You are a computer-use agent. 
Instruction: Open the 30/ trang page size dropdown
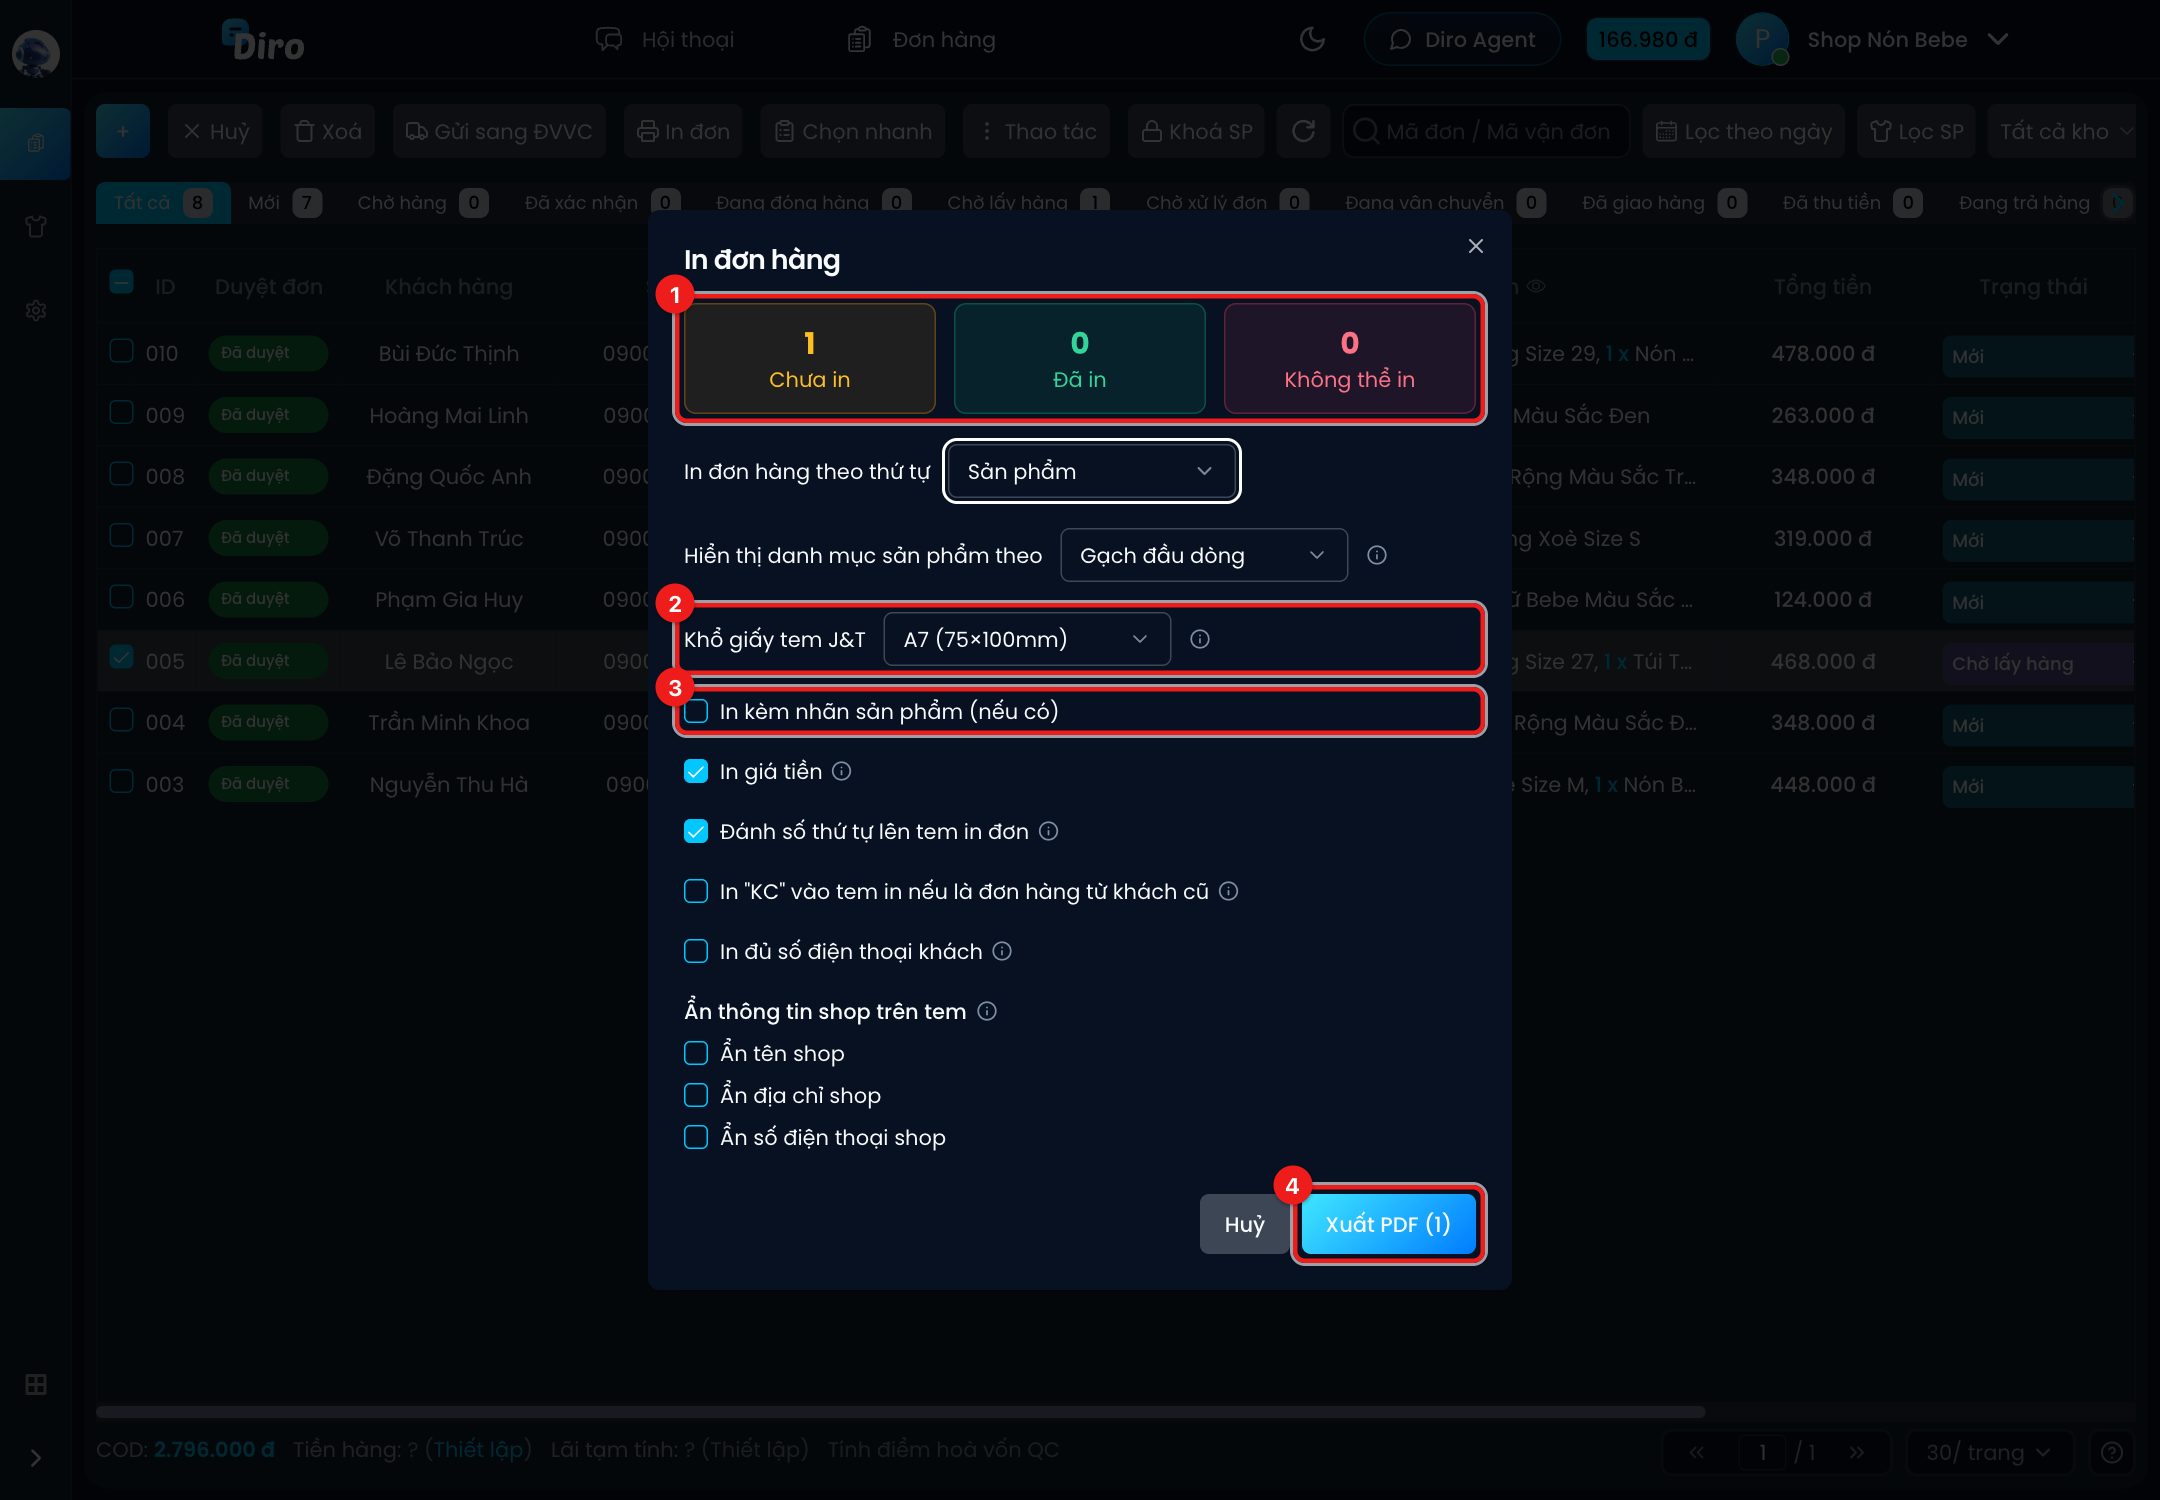click(x=1988, y=1452)
